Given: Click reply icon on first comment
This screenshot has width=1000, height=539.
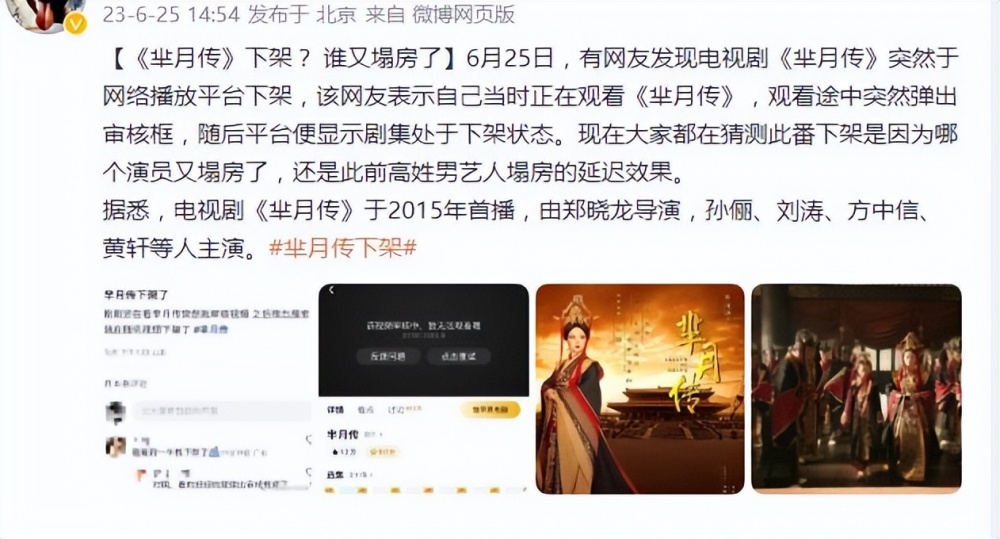Looking at the screenshot, I should point(309,440).
